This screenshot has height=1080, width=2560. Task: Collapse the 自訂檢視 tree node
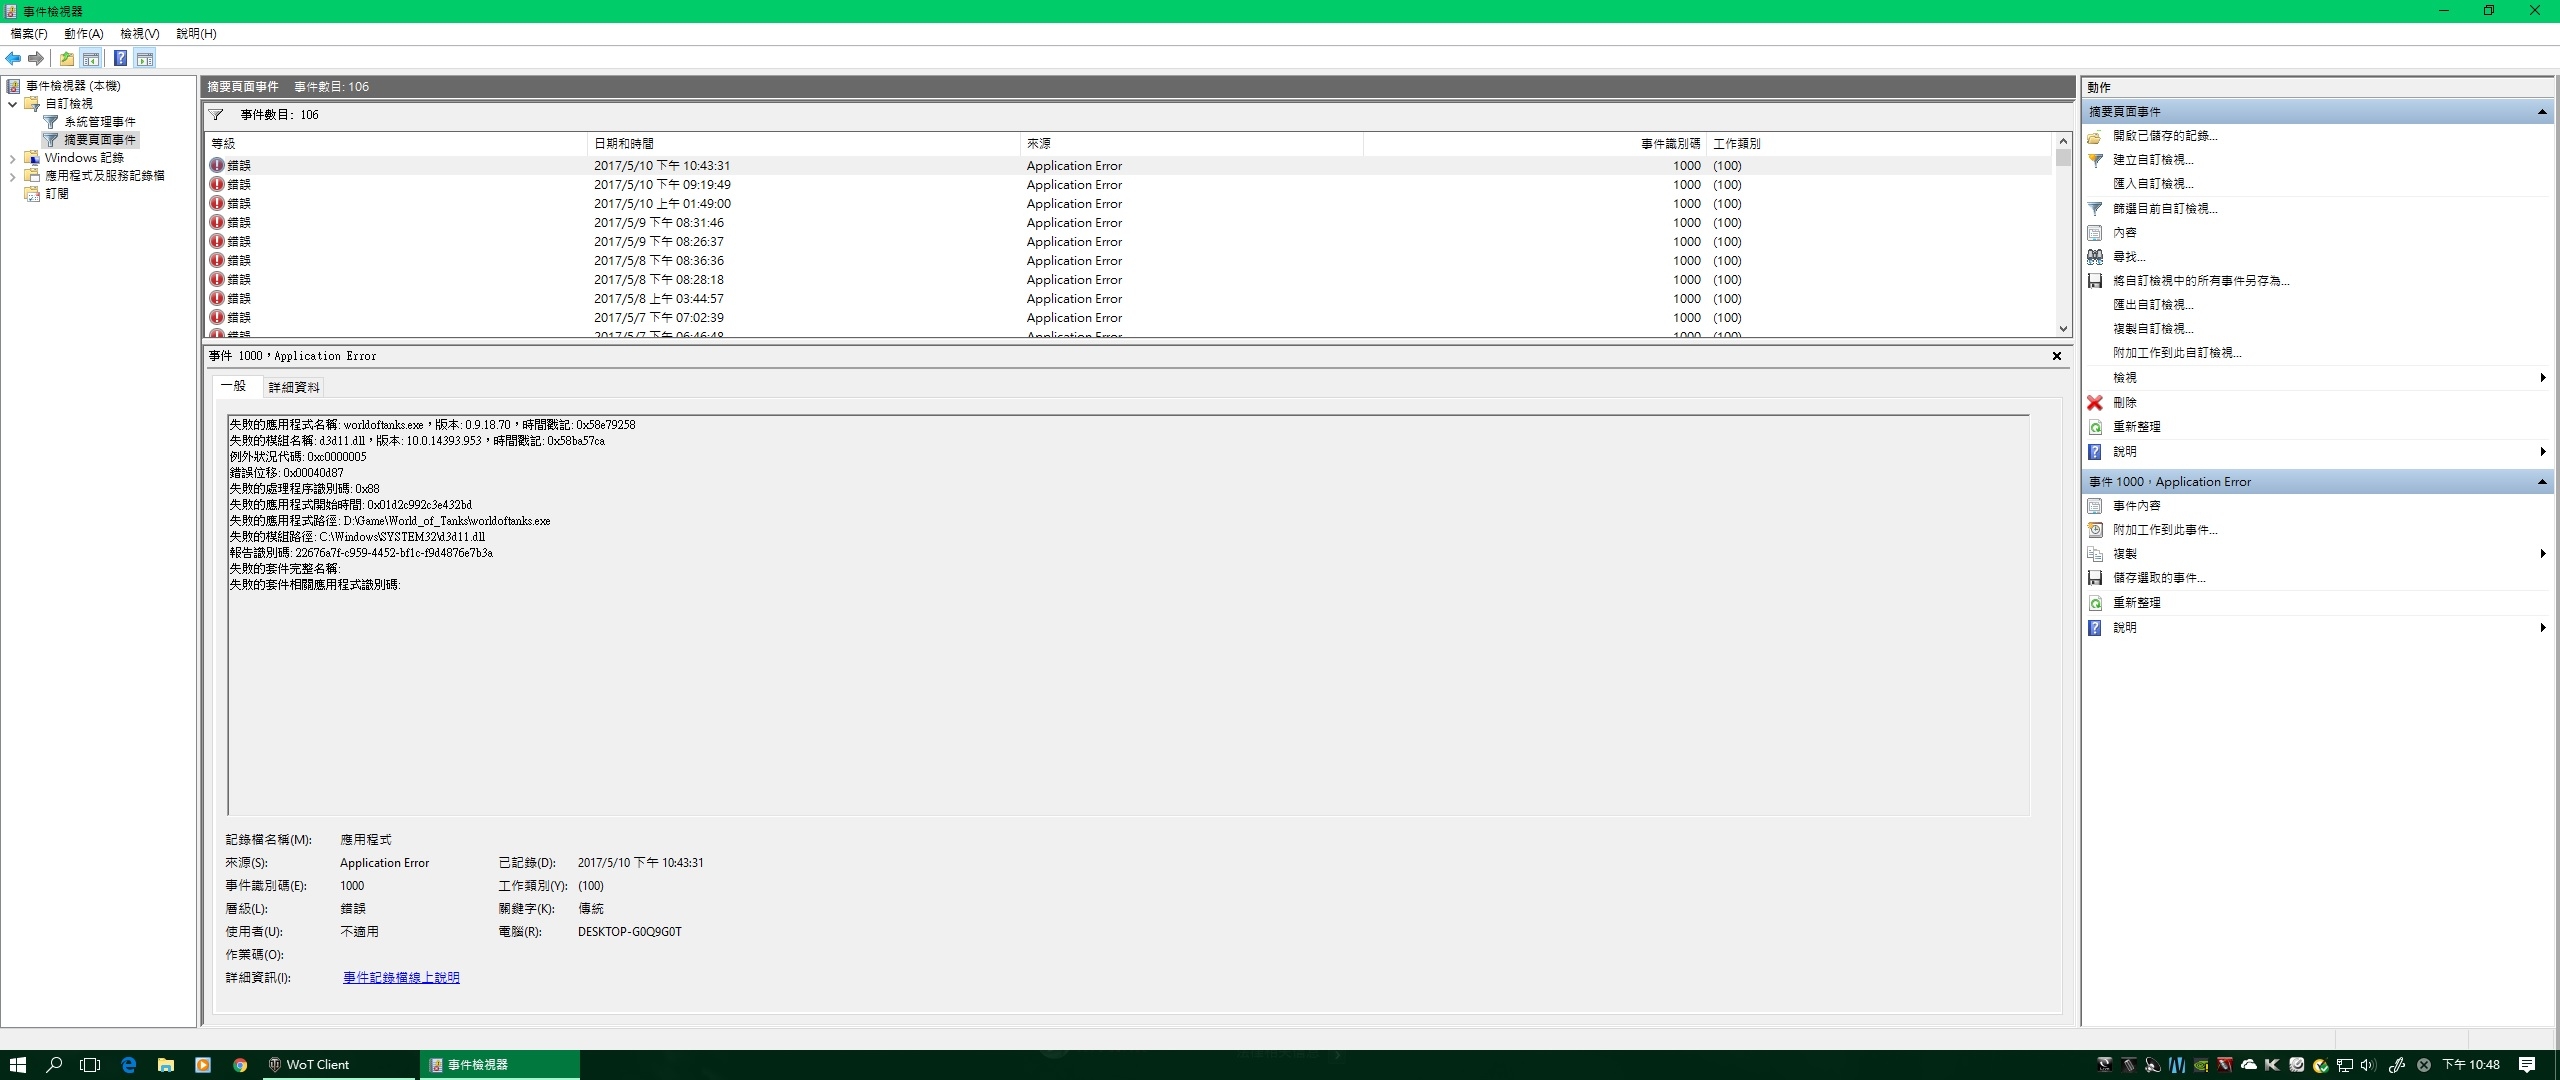pyautogui.click(x=12, y=104)
